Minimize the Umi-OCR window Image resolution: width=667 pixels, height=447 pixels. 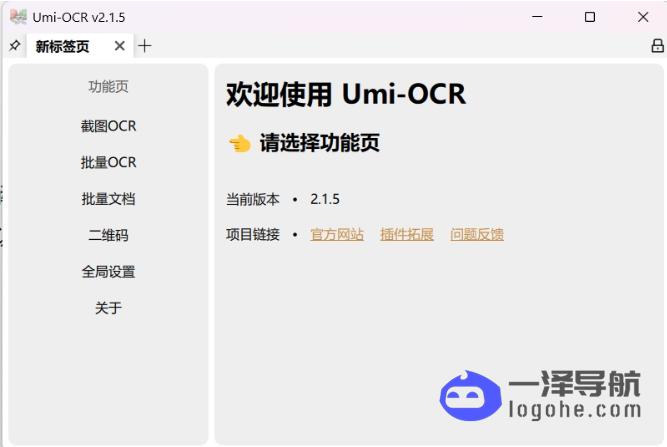(x=537, y=17)
